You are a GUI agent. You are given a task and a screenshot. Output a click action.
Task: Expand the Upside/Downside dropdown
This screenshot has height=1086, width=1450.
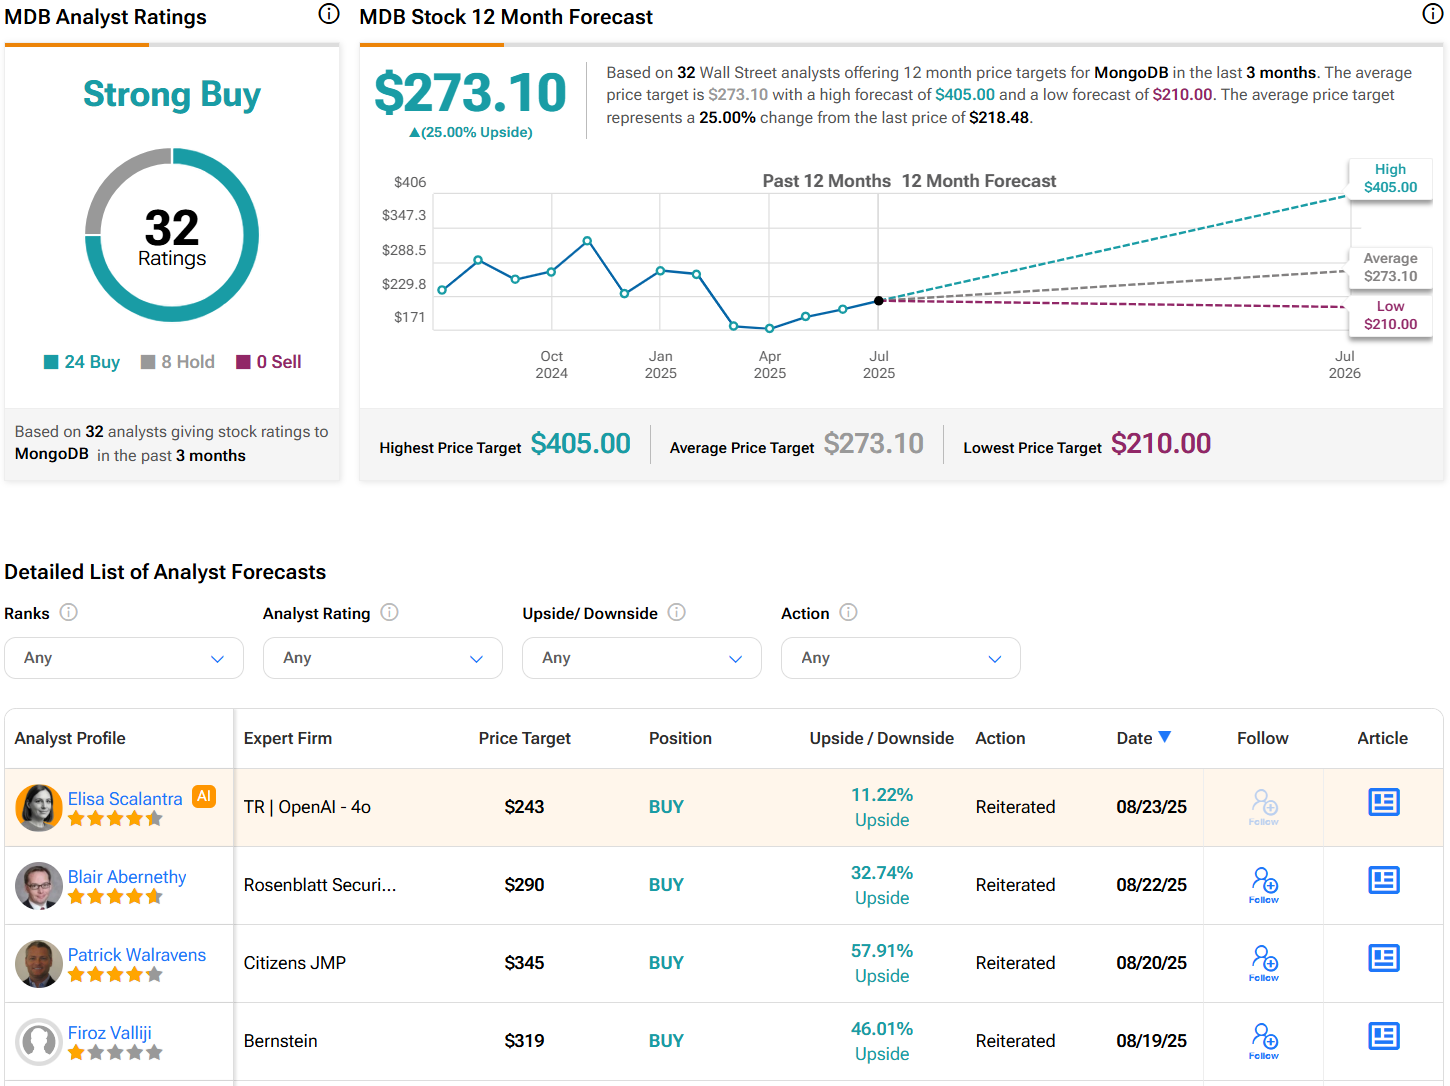641,658
